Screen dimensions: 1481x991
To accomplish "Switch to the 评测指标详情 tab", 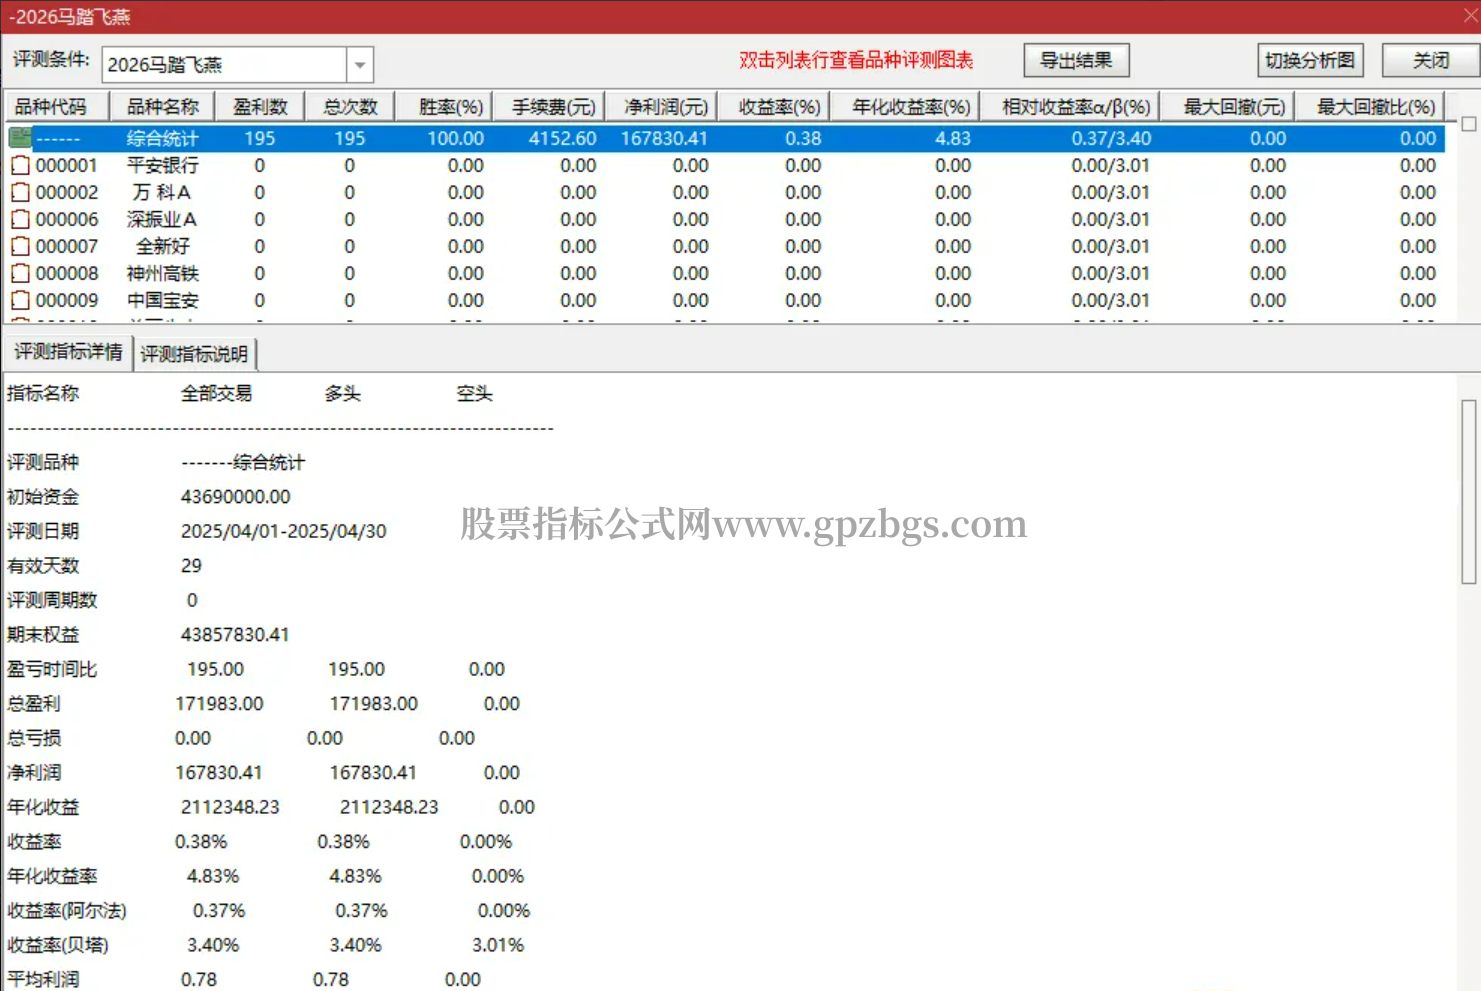I will tap(68, 353).
